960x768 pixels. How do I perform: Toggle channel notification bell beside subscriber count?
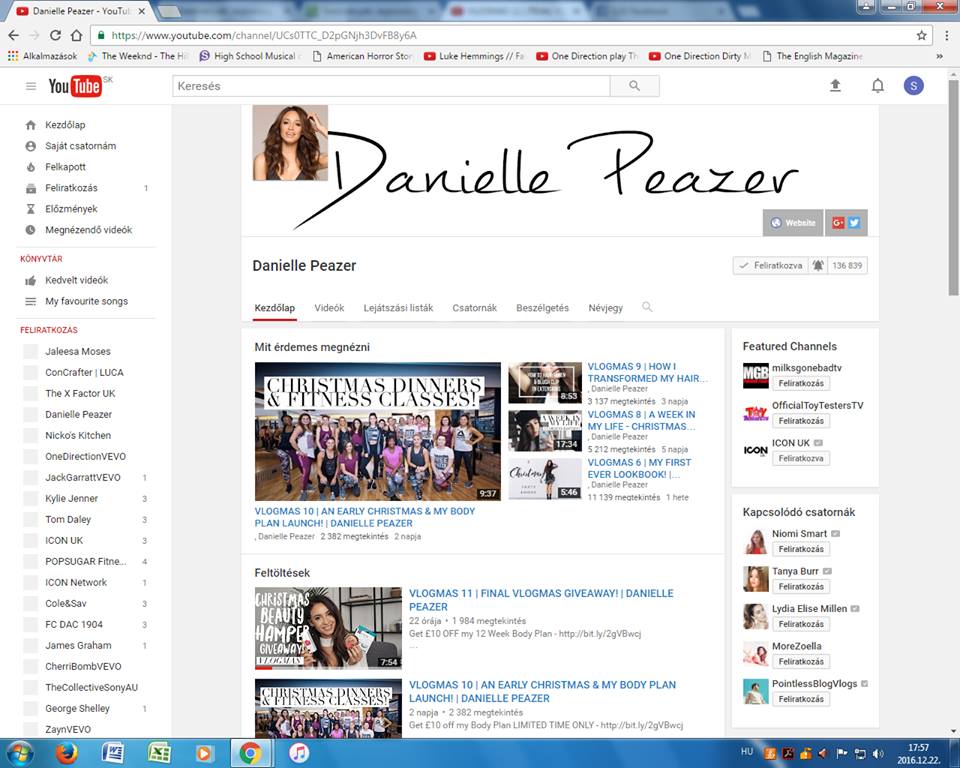pyautogui.click(x=818, y=266)
